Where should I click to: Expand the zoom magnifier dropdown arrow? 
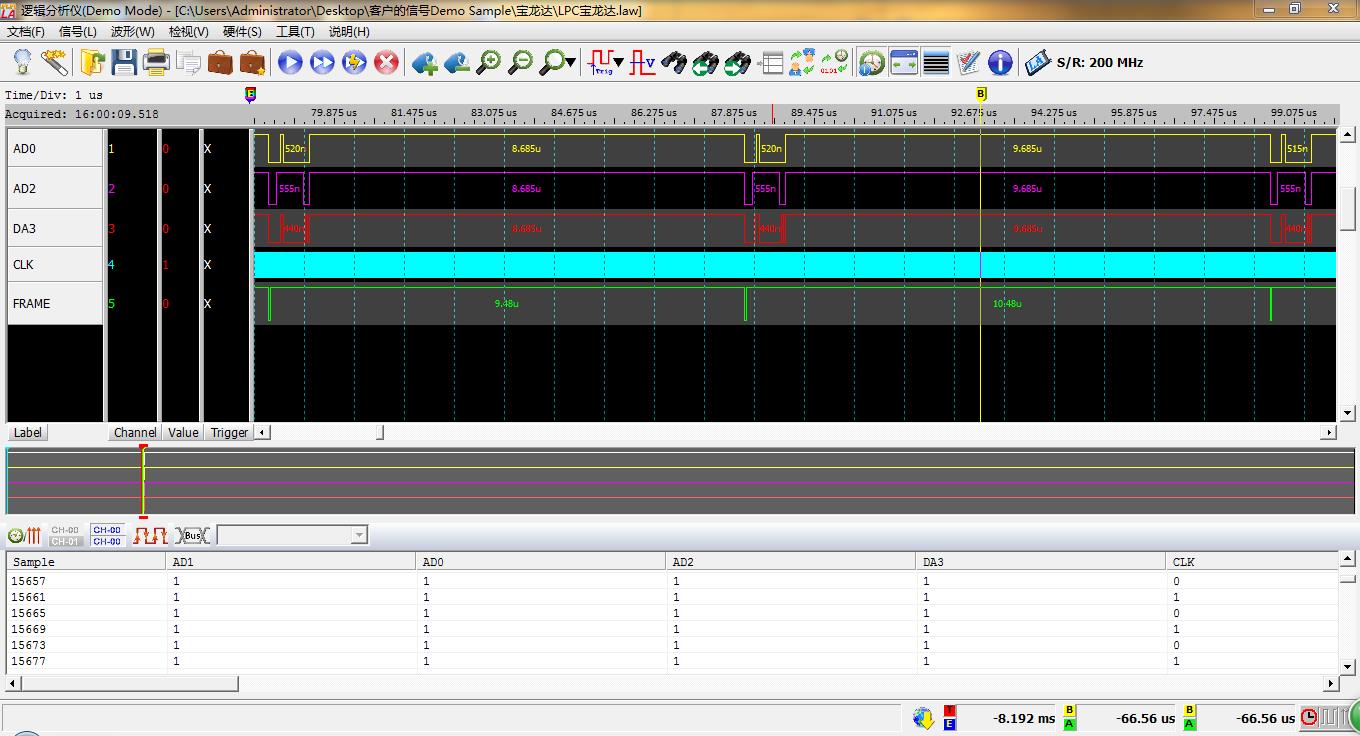click(571, 63)
